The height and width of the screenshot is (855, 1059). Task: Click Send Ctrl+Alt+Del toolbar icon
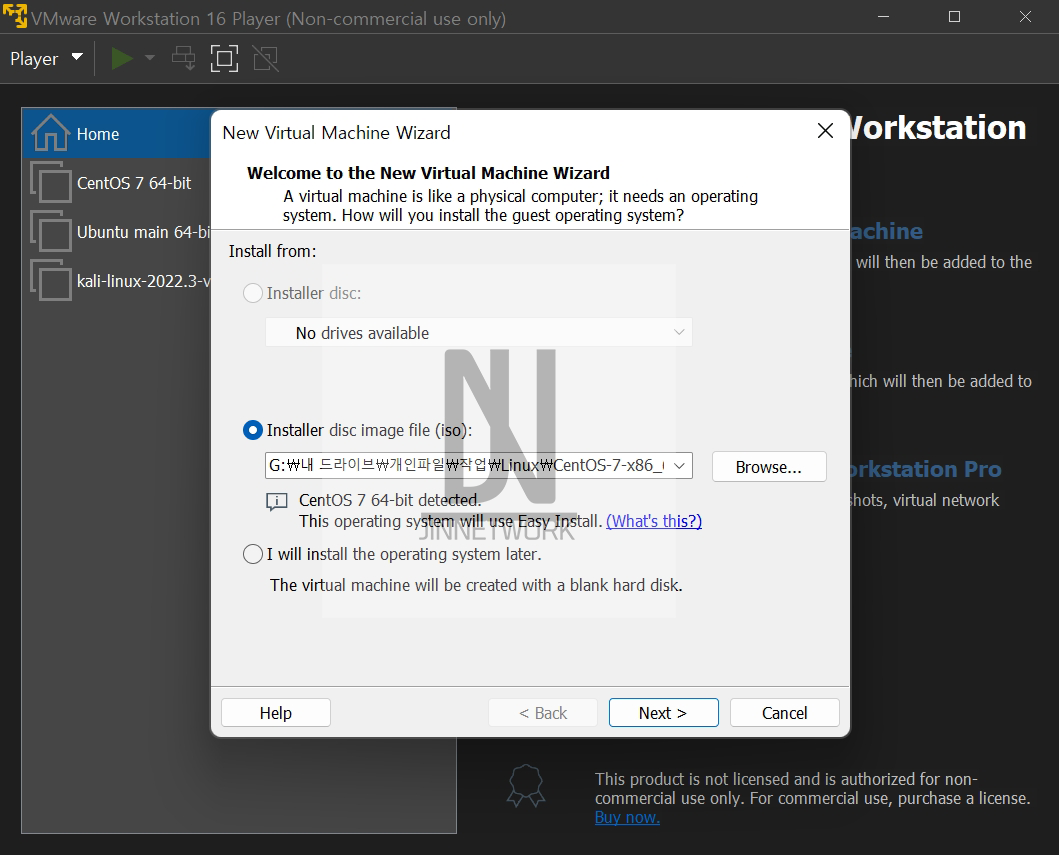pyautogui.click(x=184, y=58)
